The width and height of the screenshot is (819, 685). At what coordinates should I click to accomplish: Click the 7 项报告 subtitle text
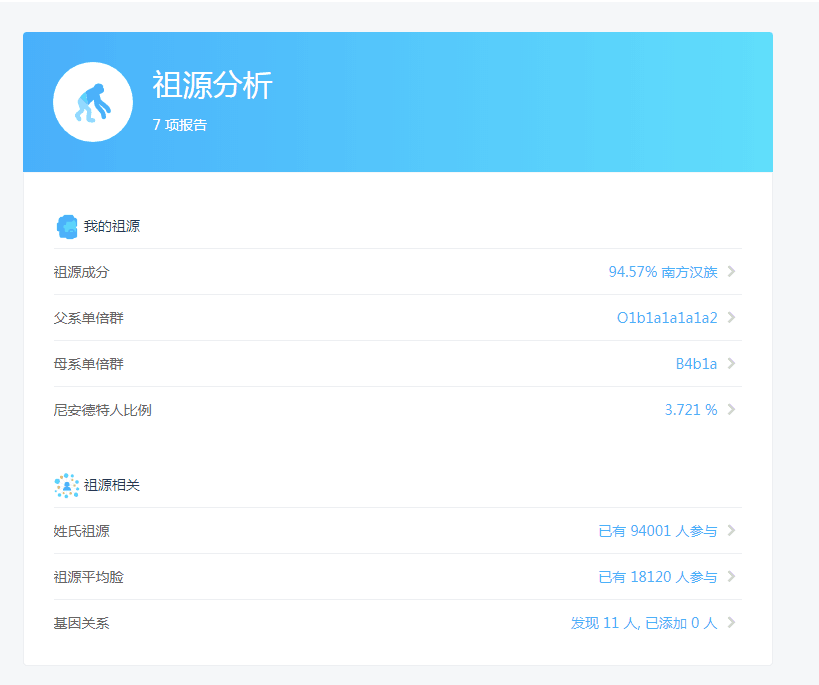tap(180, 125)
